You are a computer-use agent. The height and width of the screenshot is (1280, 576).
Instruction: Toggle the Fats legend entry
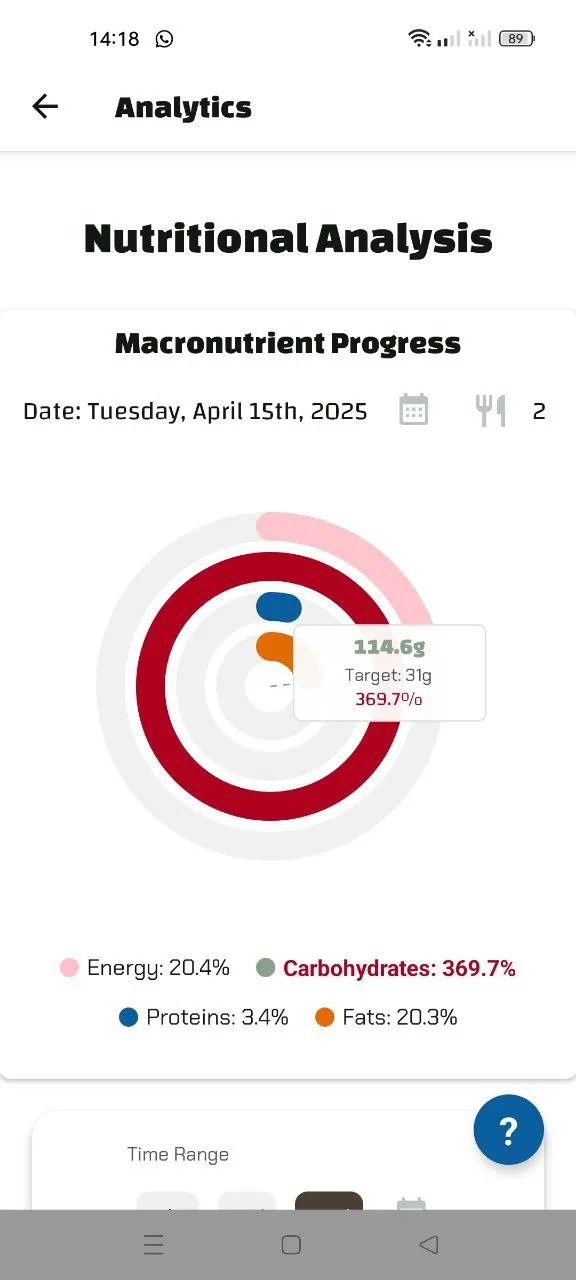tap(387, 1016)
